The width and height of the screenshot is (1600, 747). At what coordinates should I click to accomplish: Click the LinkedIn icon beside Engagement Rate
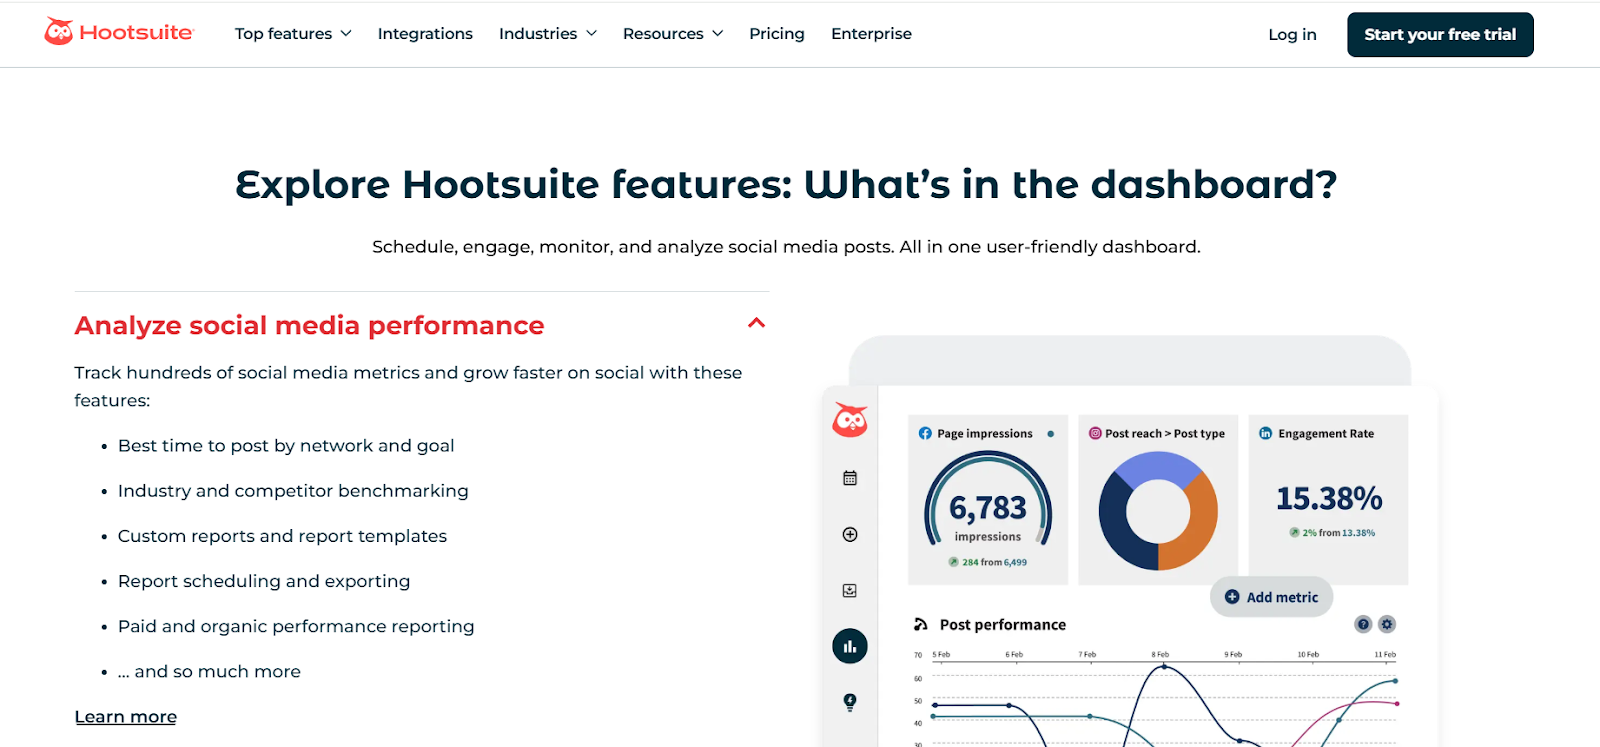(x=1265, y=433)
